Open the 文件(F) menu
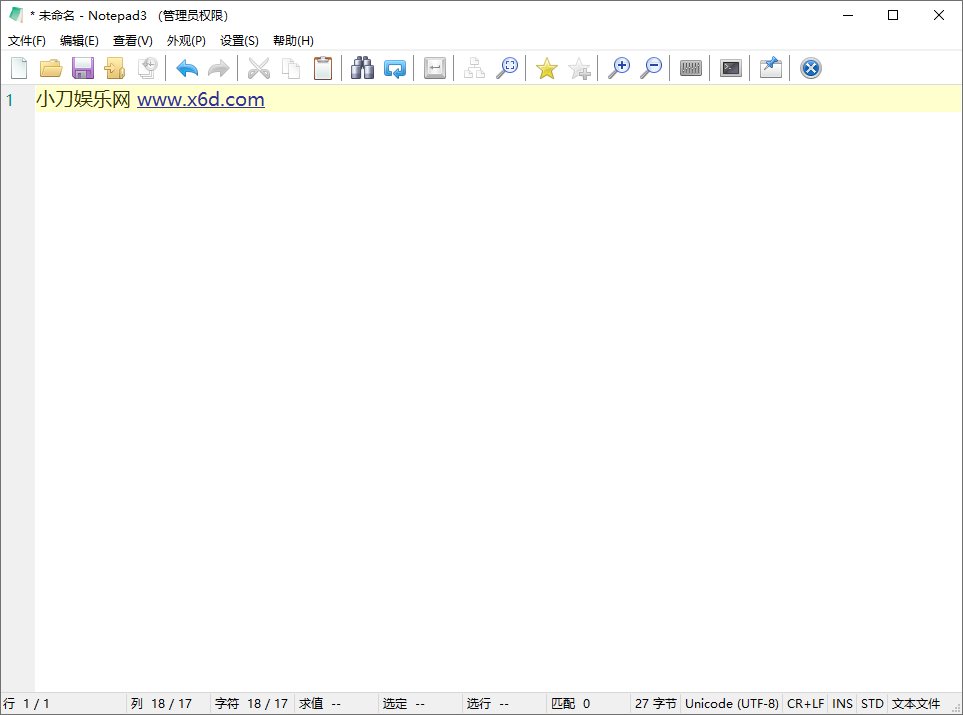963x715 pixels. 27,41
